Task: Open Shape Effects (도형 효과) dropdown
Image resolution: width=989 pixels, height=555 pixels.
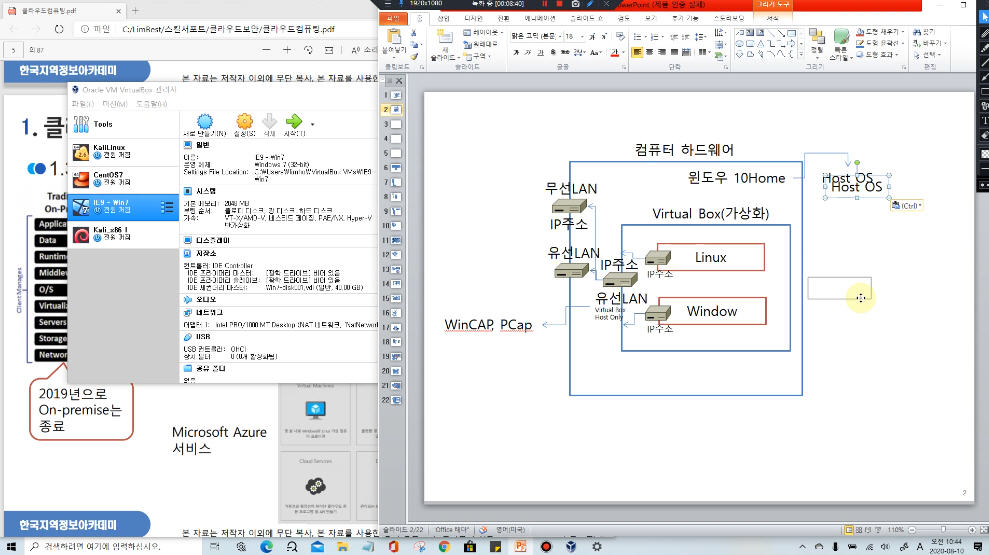Action: point(877,54)
